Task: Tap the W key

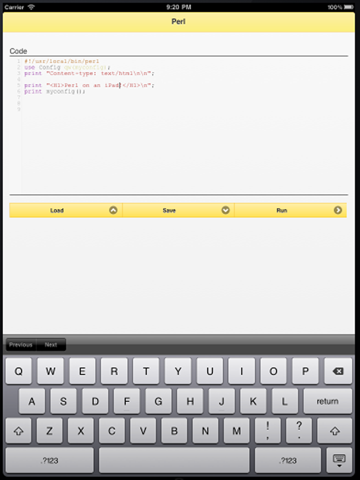Action: click(50, 371)
